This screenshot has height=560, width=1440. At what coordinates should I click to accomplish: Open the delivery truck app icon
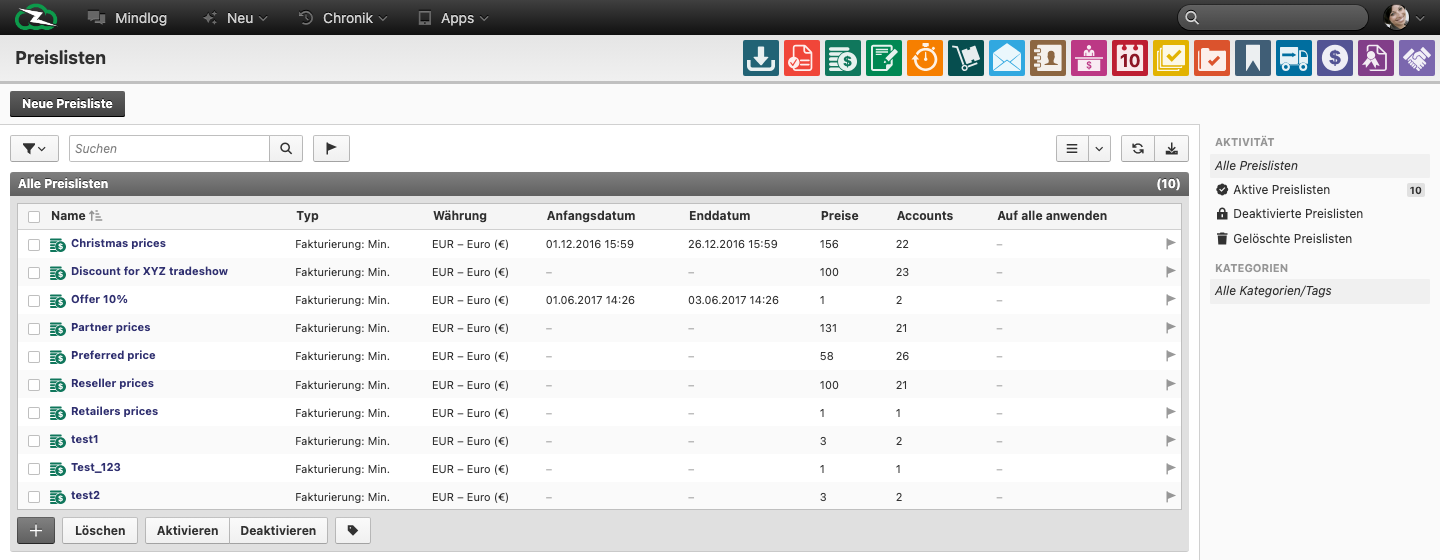coord(1294,59)
